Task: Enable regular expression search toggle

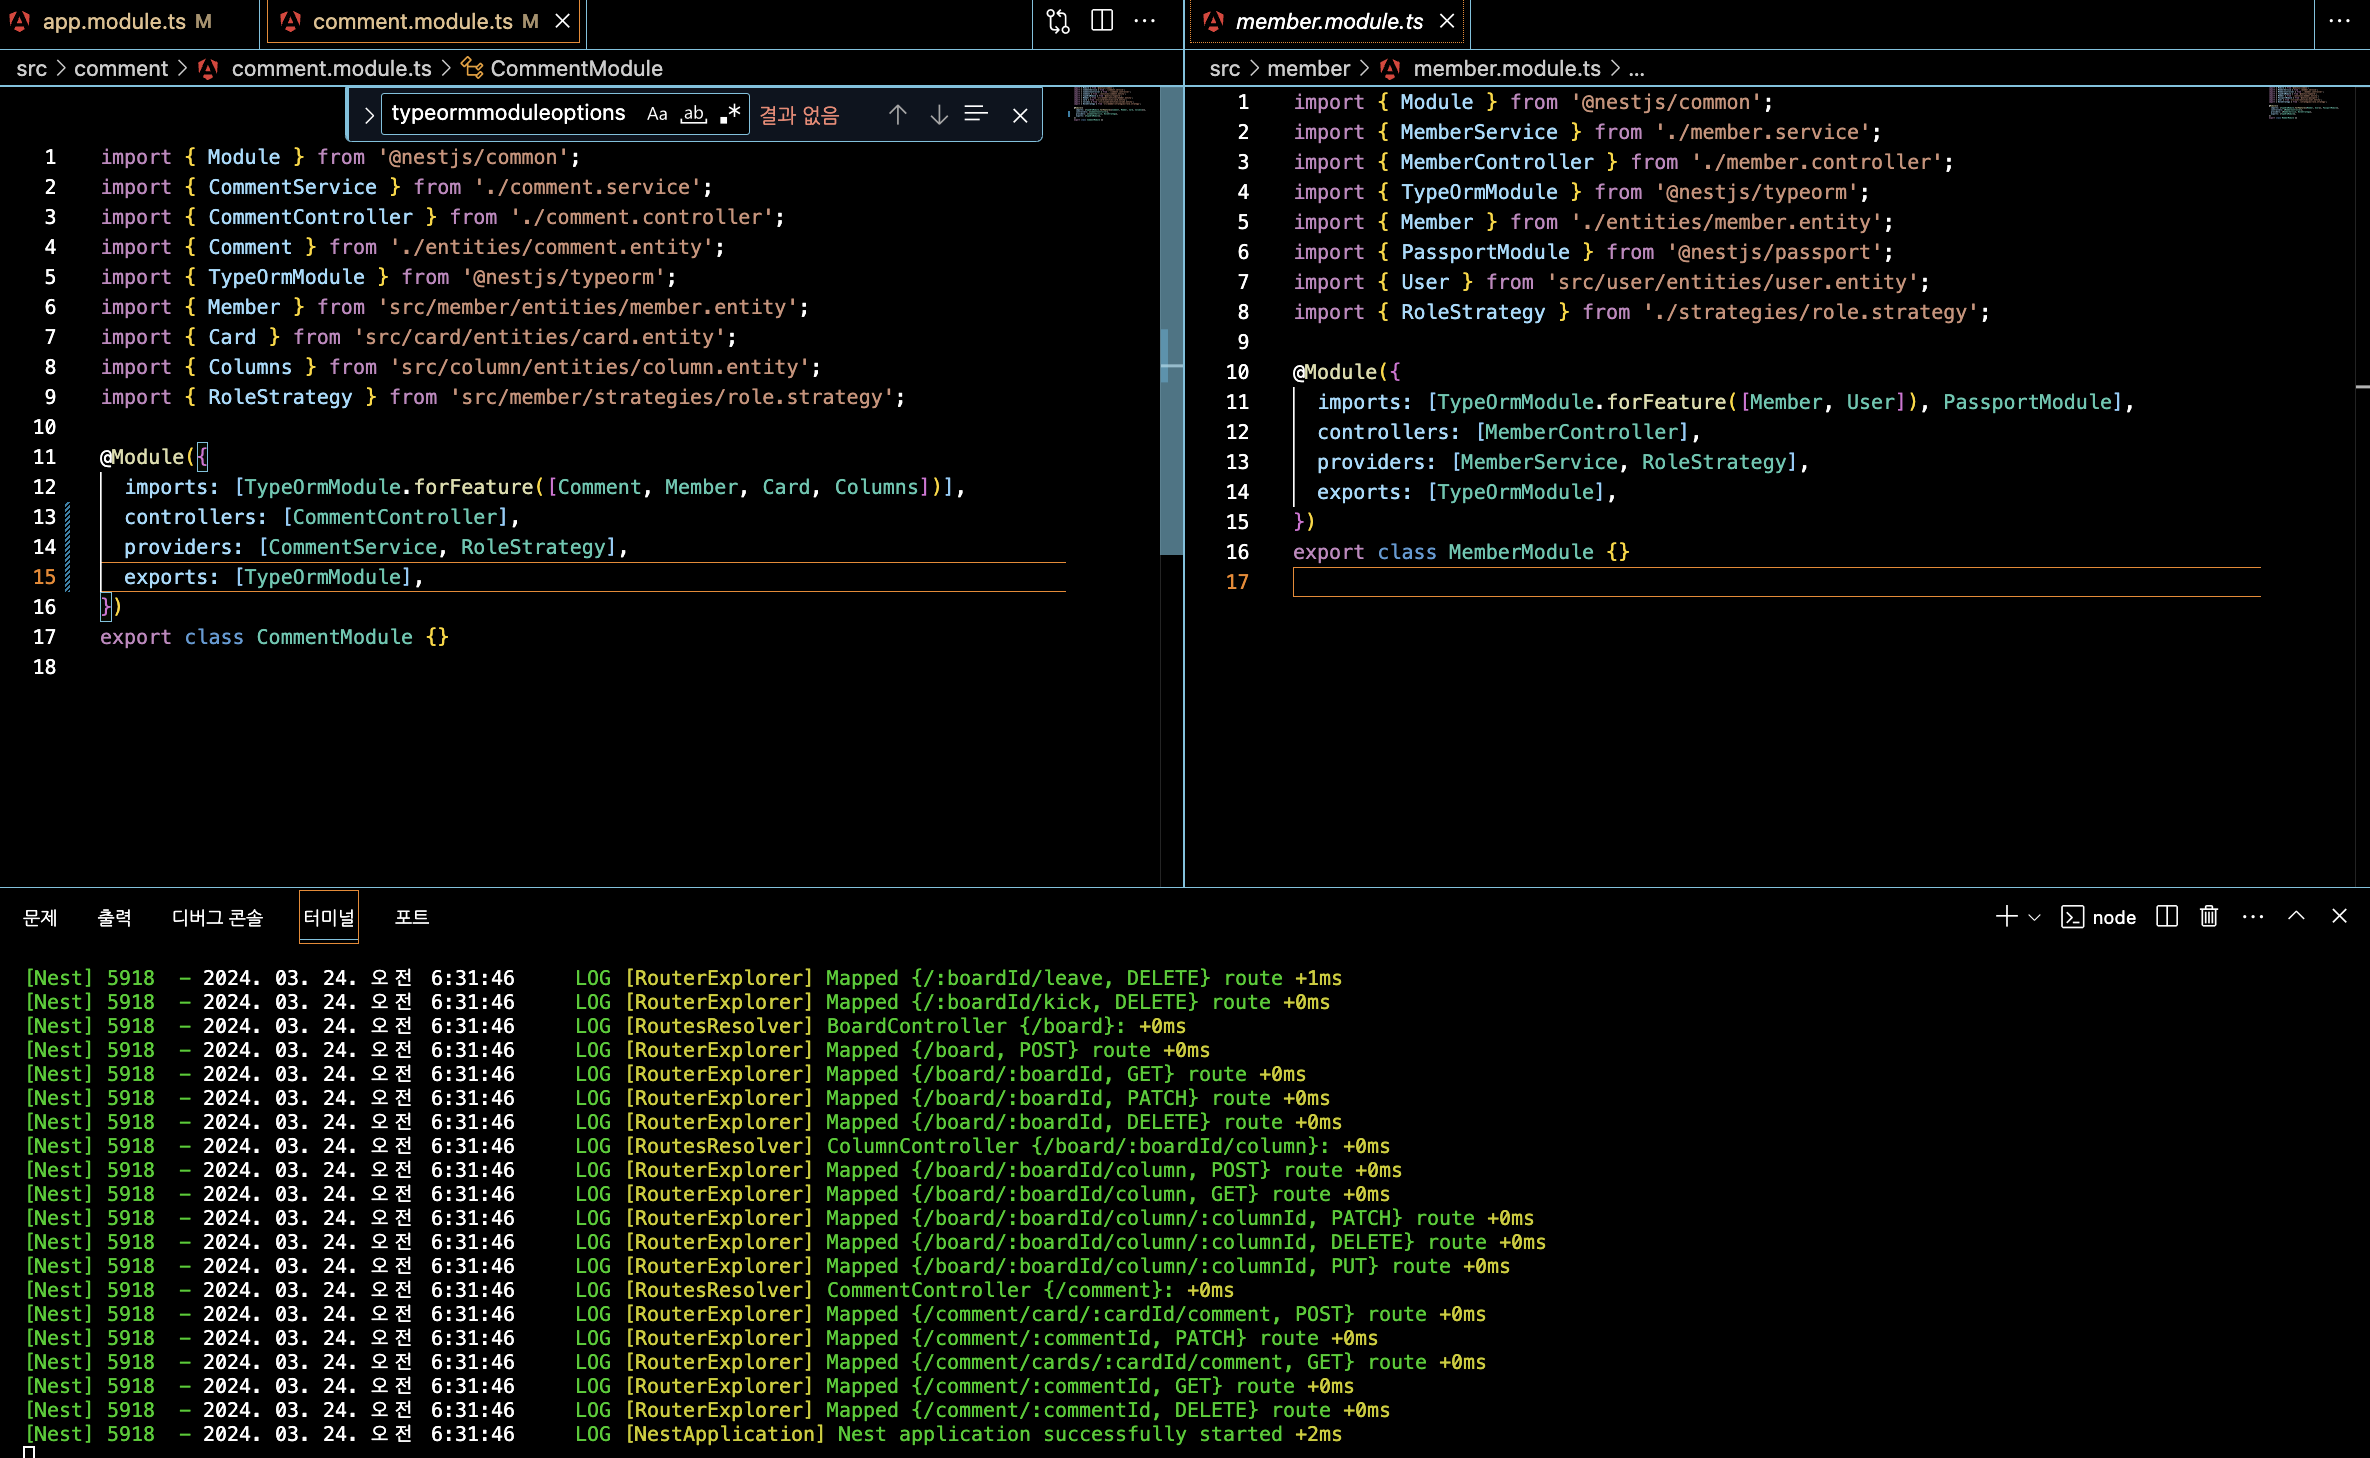Action: click(730, 114)
